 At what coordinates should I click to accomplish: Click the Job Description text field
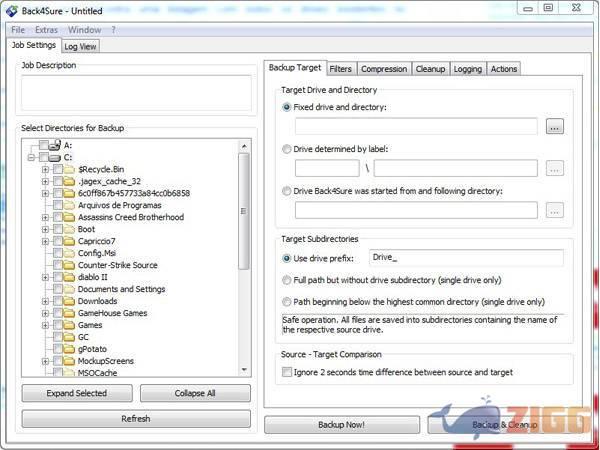pos(136,93)
